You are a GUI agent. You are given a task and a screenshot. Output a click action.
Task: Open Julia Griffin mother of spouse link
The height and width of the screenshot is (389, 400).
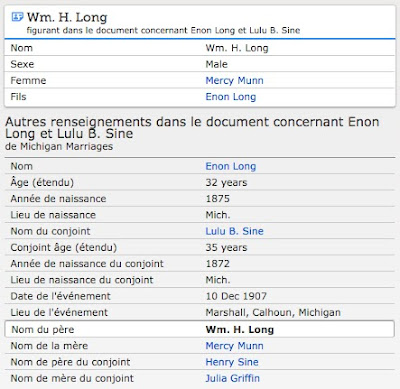(x=232, y=379)
